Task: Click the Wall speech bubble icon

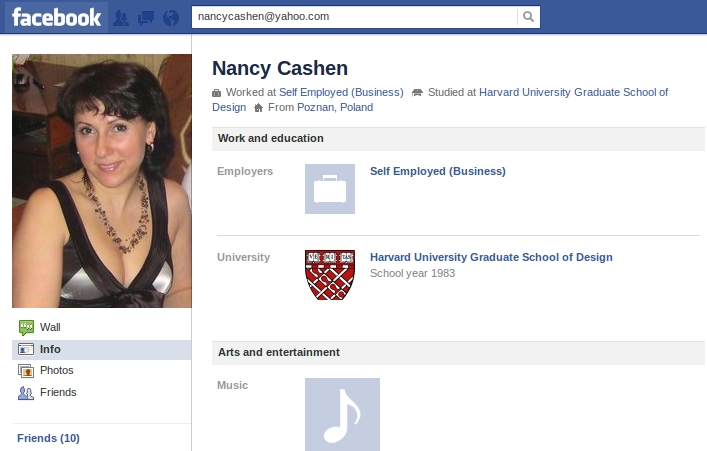Action: coord(26,327)
